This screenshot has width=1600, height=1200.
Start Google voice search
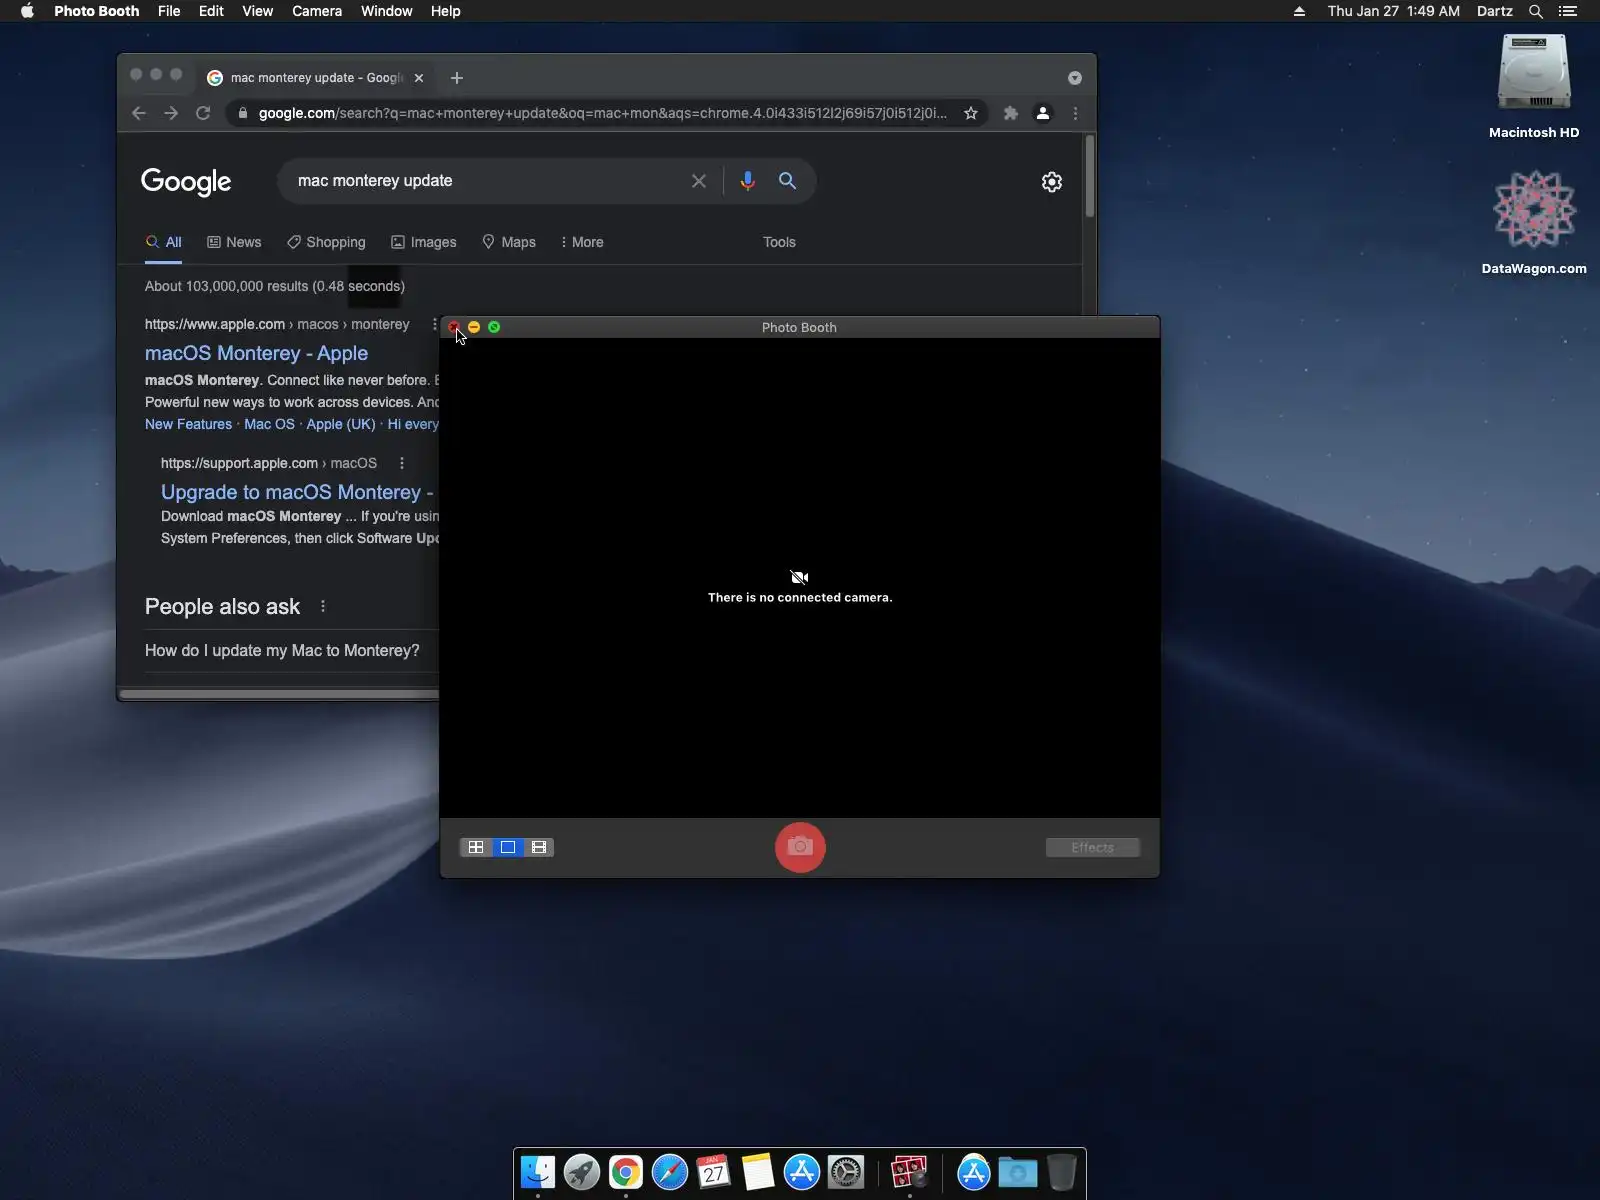pos(747,181)
